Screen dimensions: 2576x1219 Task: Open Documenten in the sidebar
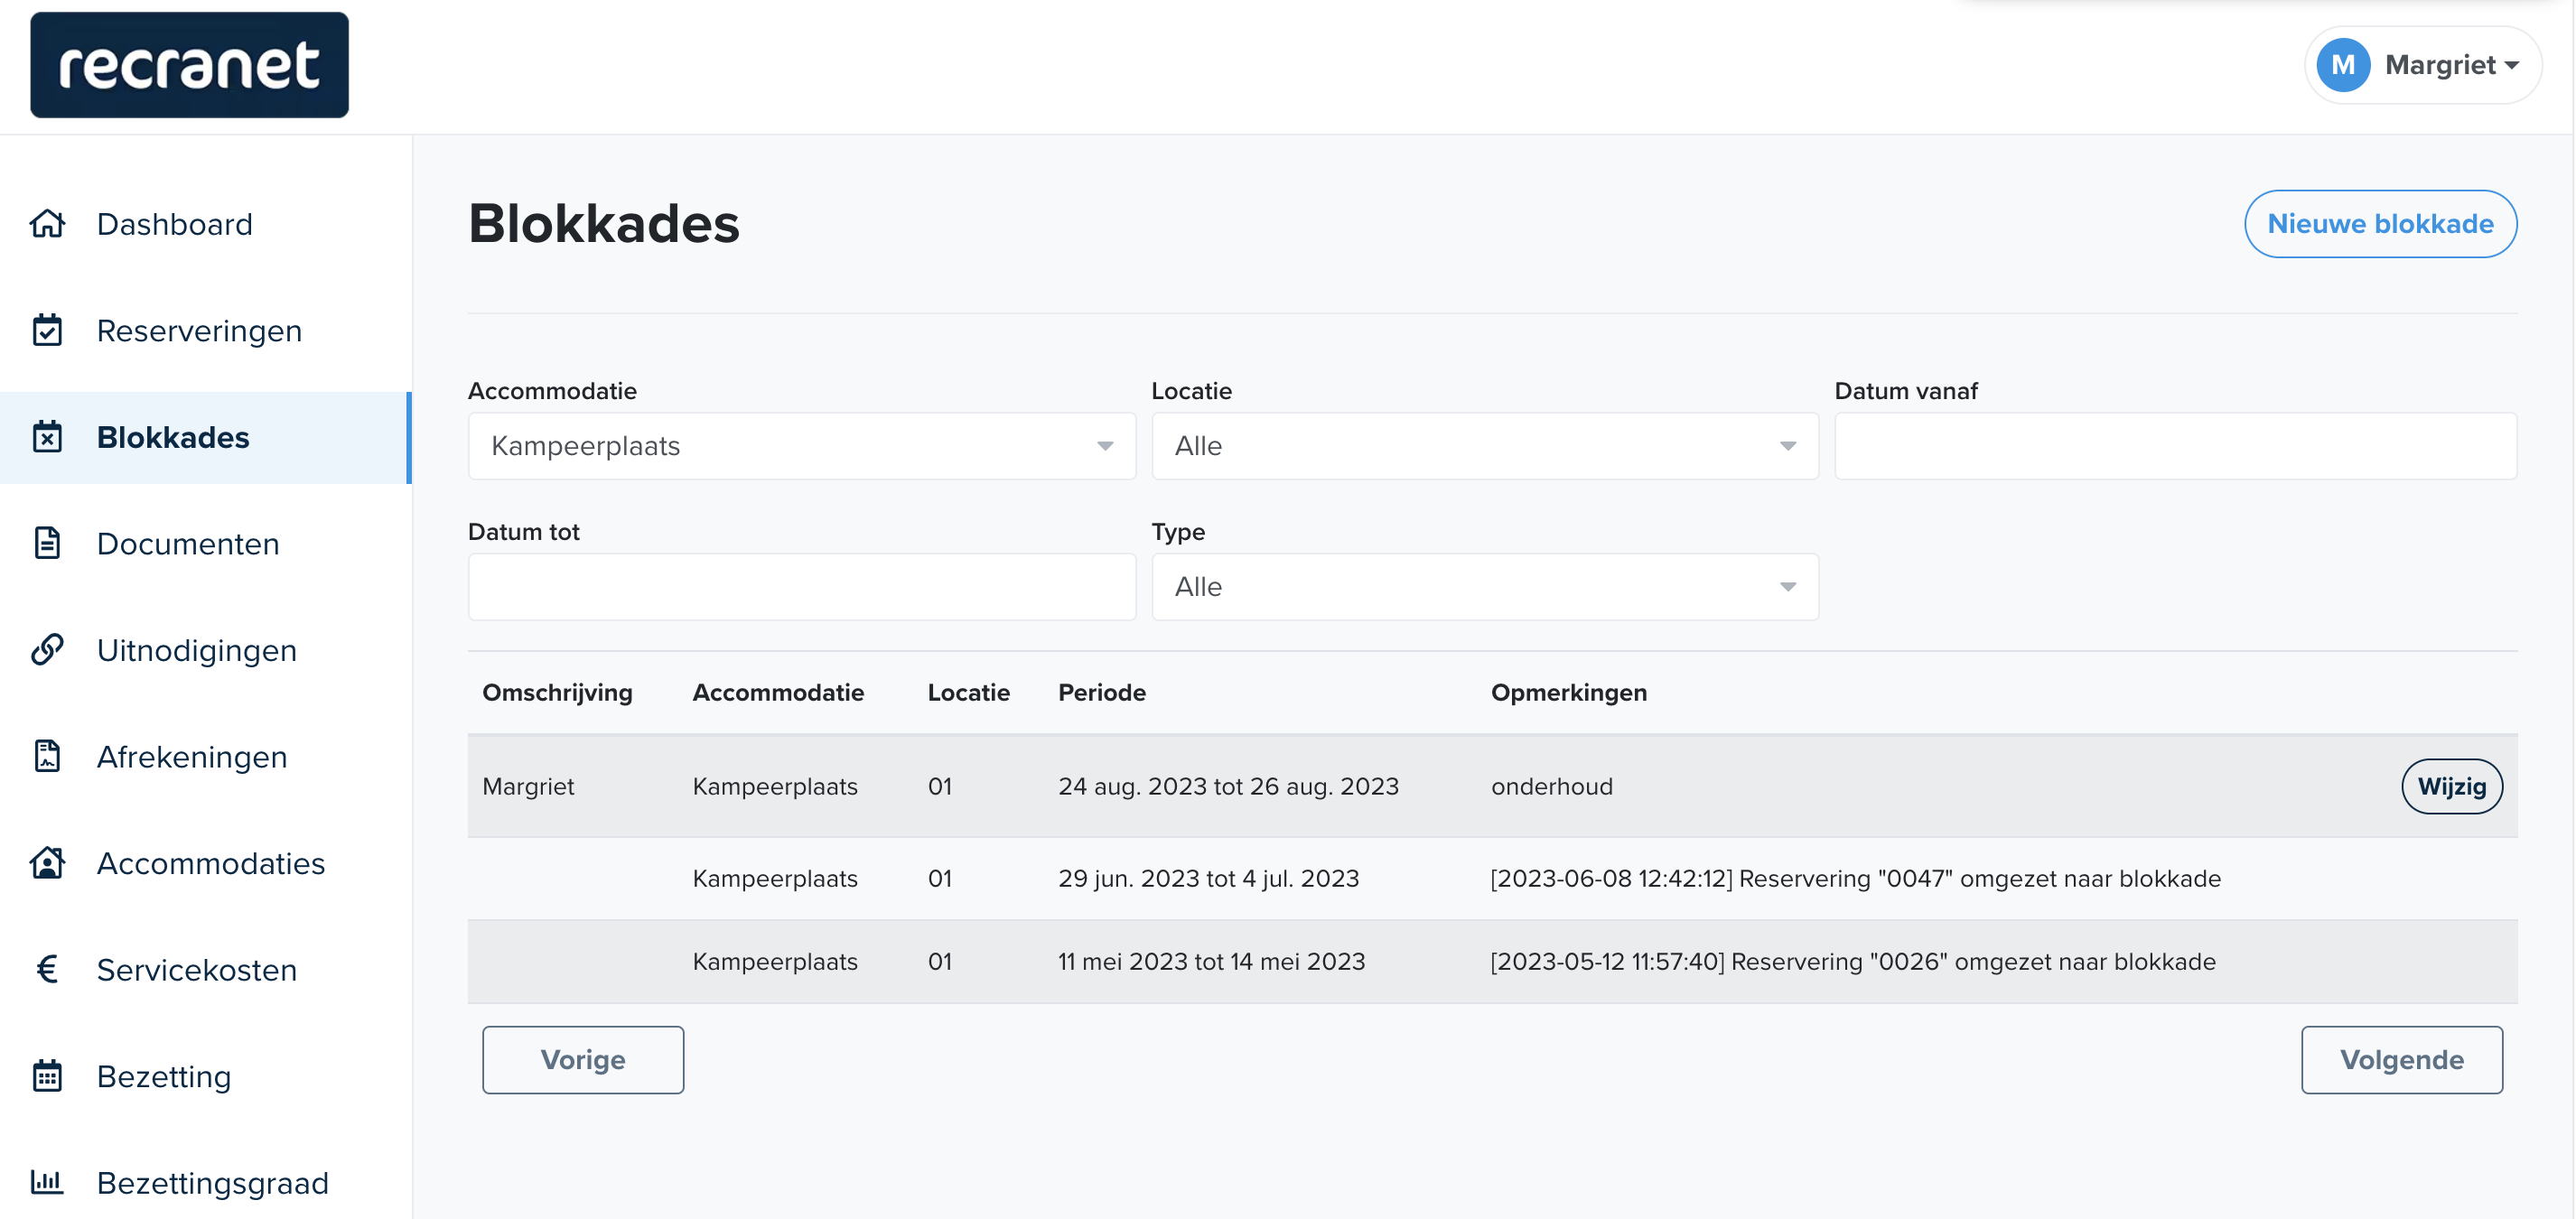(x=206, y=543)
